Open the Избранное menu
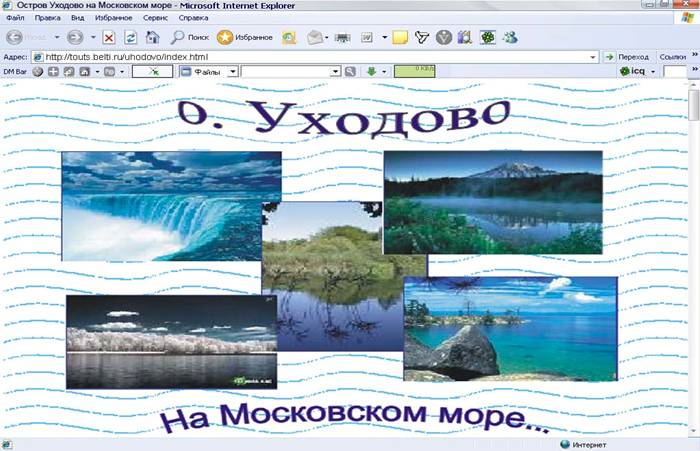Image resolution: width=700 pixels, height=451 pixels. (113, 18)
